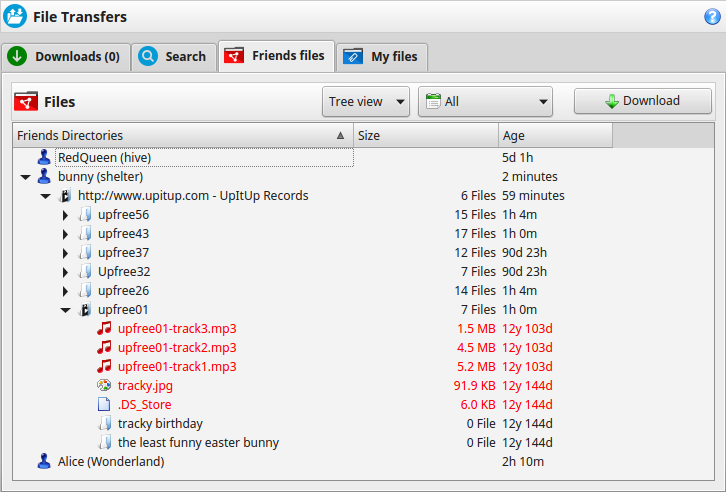This screenshot has width=726, height=492.
Task: Click the 2h 10m age value
Action: (x=523, y=461)
